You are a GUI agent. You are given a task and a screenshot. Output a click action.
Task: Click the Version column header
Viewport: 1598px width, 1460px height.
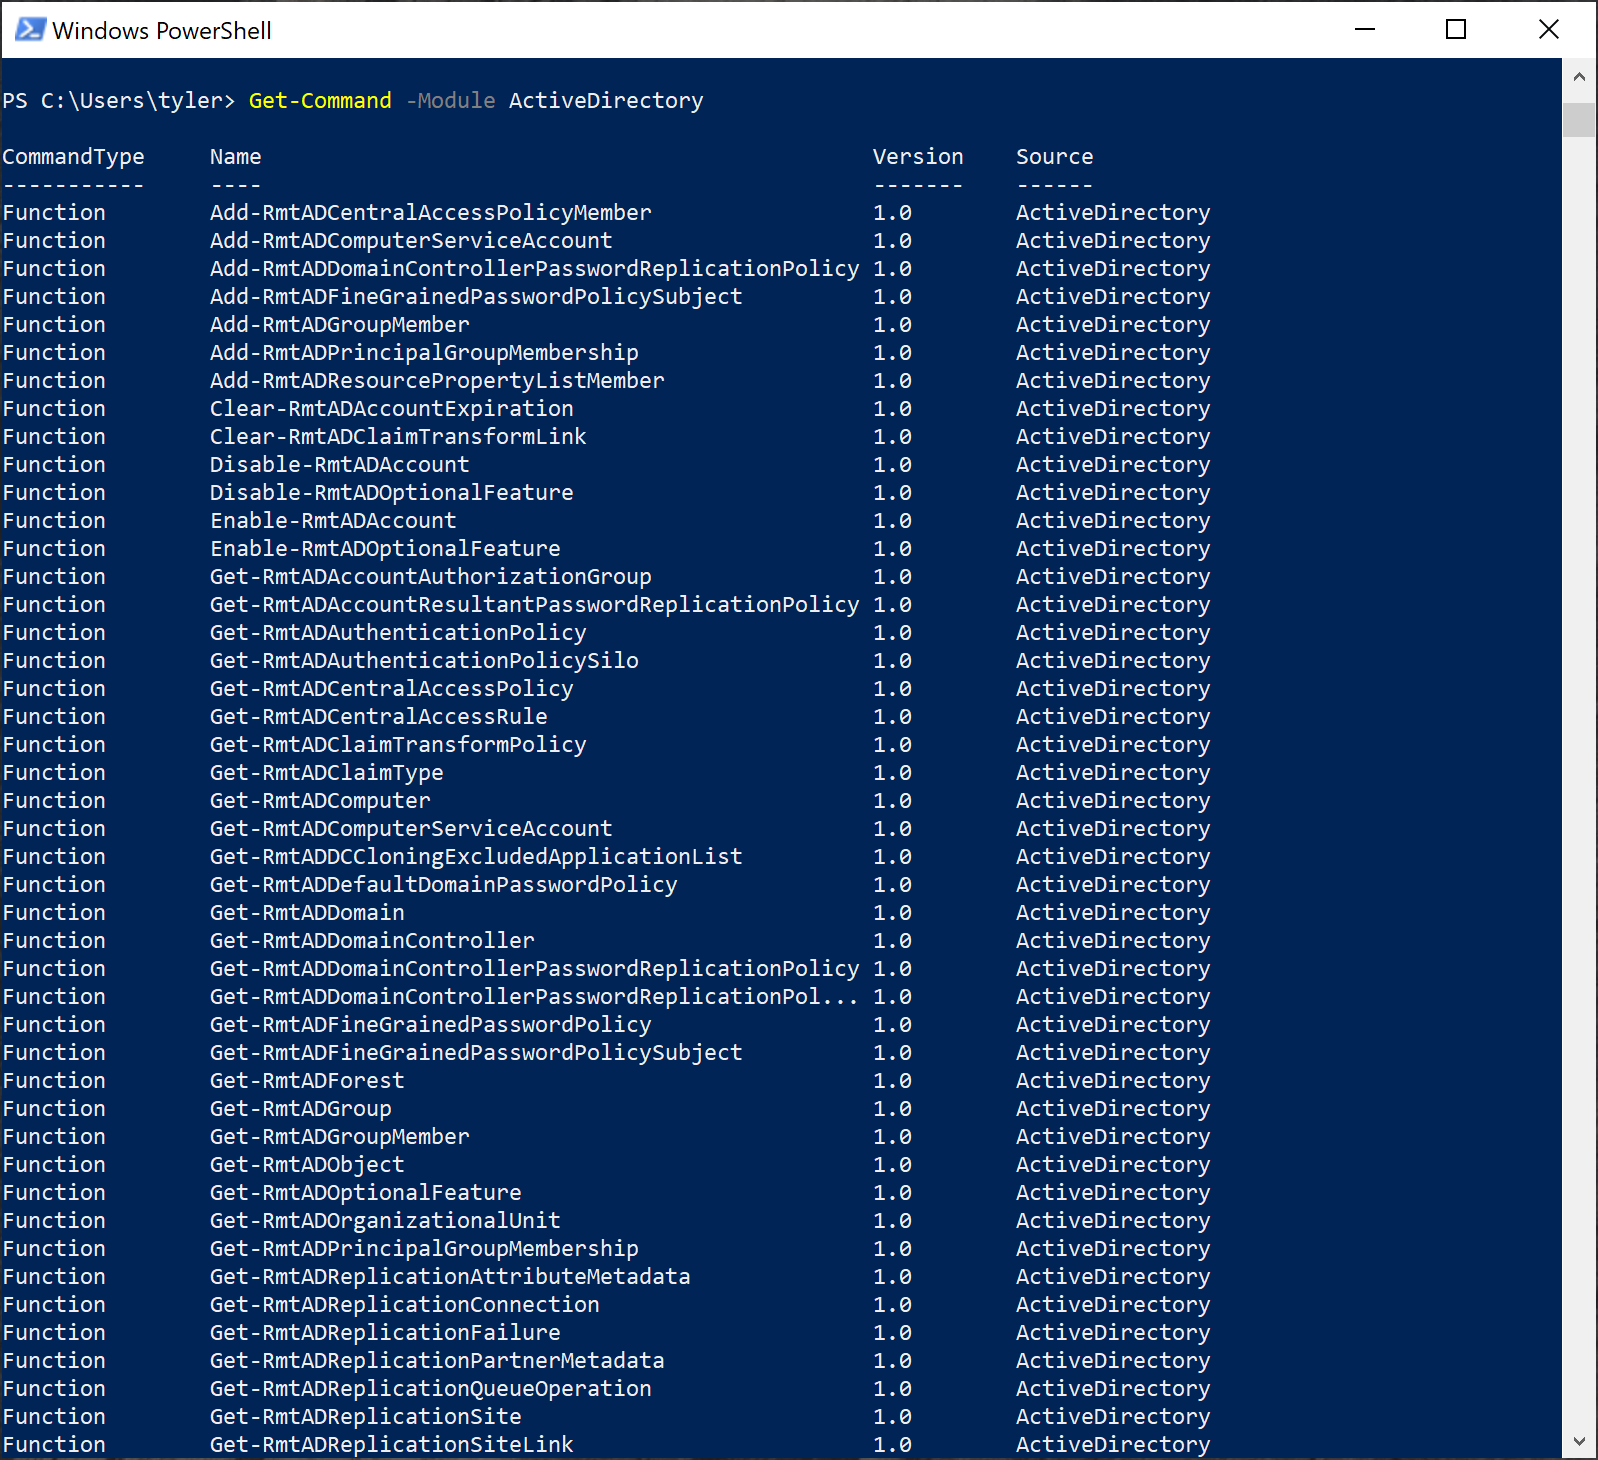[x=918, y=157]
